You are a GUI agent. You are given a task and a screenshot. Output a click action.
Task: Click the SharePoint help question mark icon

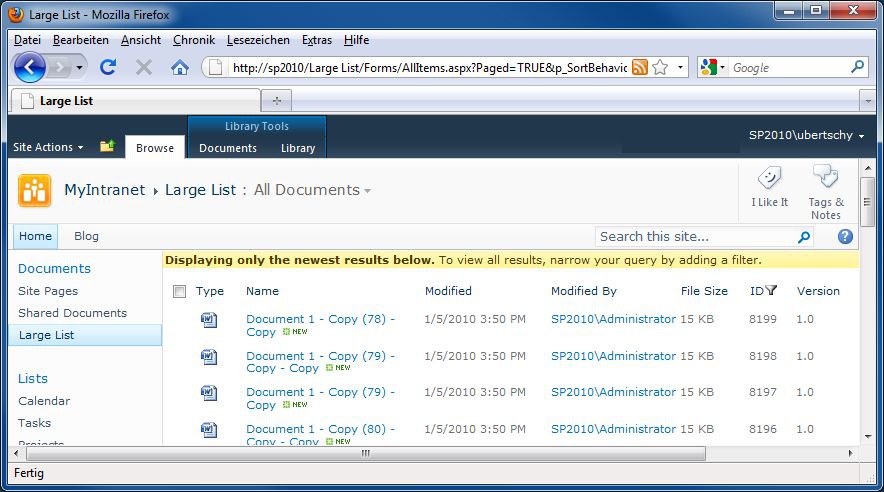845,237
